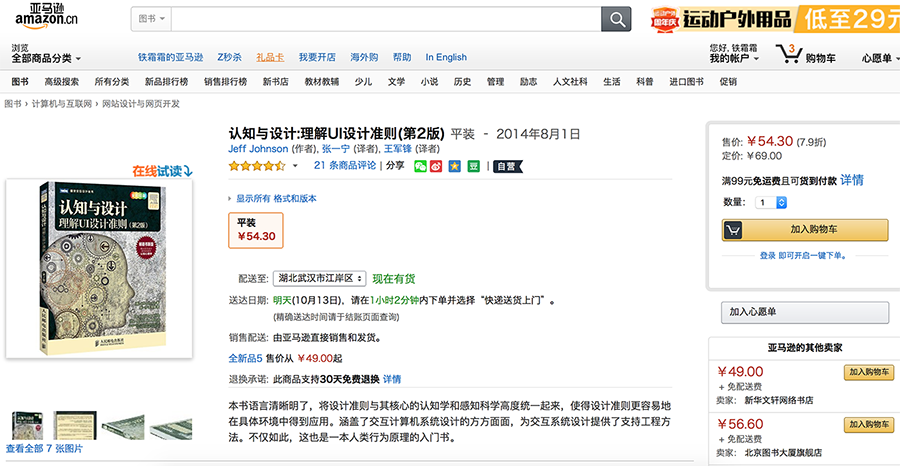Click 我要开店 link
The height and width of the screenshot is (466, 900).
(x=317, y=57)
